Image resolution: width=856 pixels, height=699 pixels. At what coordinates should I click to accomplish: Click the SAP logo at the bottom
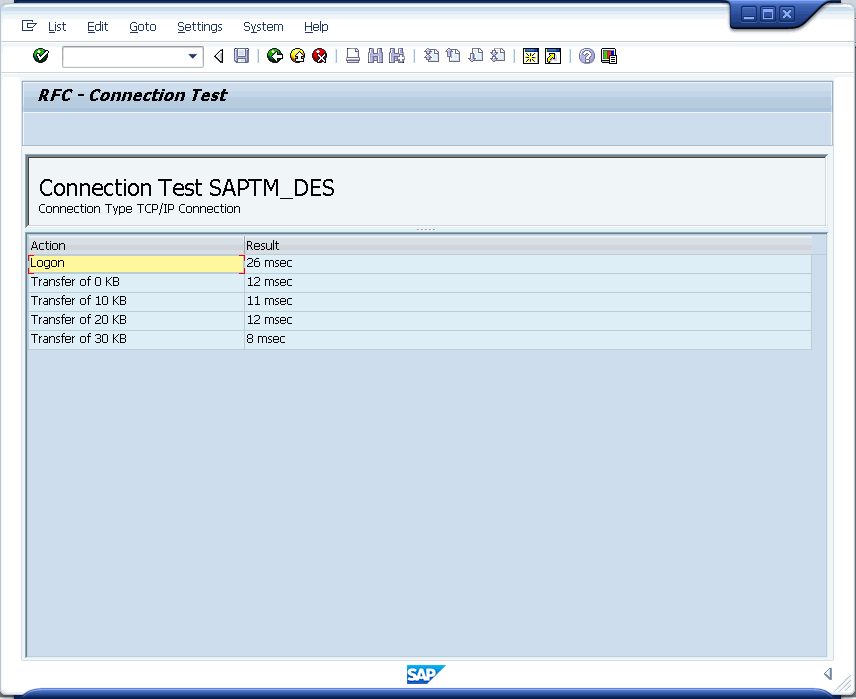(426, 674)
